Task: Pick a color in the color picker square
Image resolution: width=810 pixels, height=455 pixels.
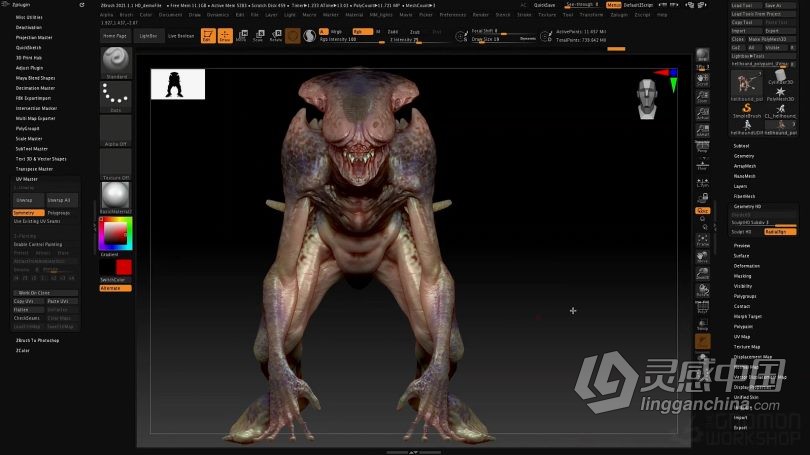Action: coord(116,233)
